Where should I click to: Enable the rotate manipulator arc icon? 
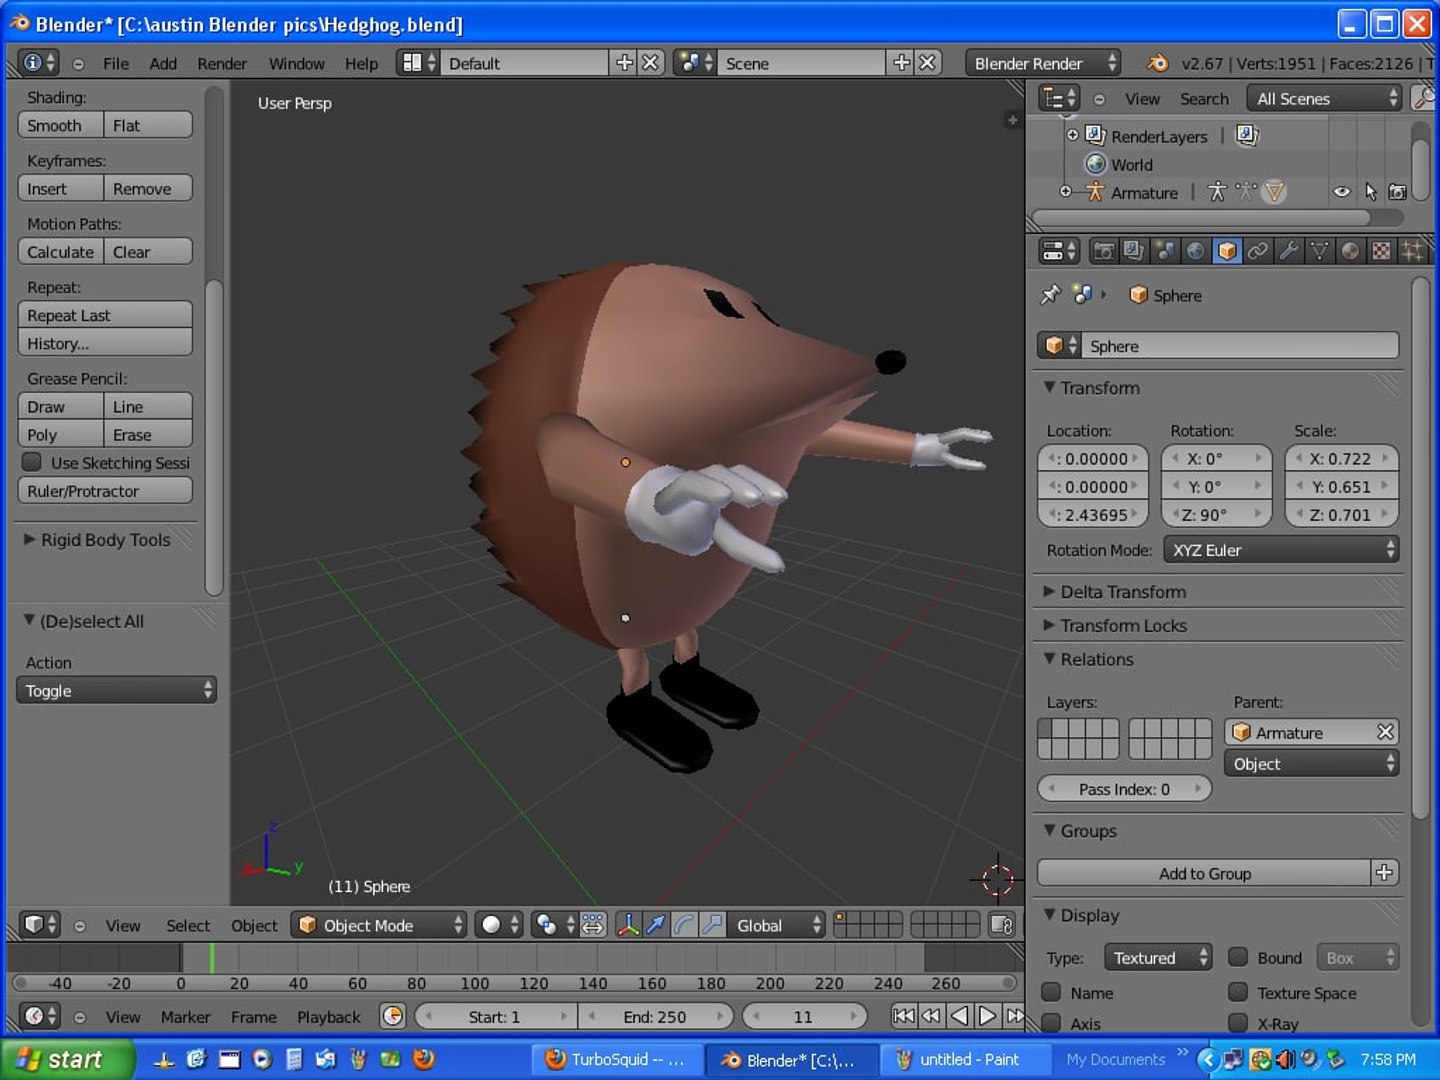(x=684, y=925)
